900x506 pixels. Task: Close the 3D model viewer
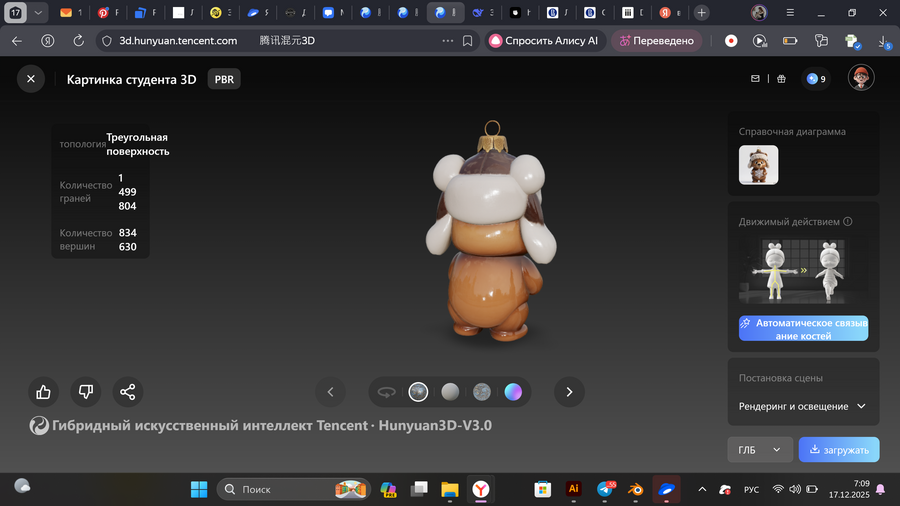[x=31, y=79]
